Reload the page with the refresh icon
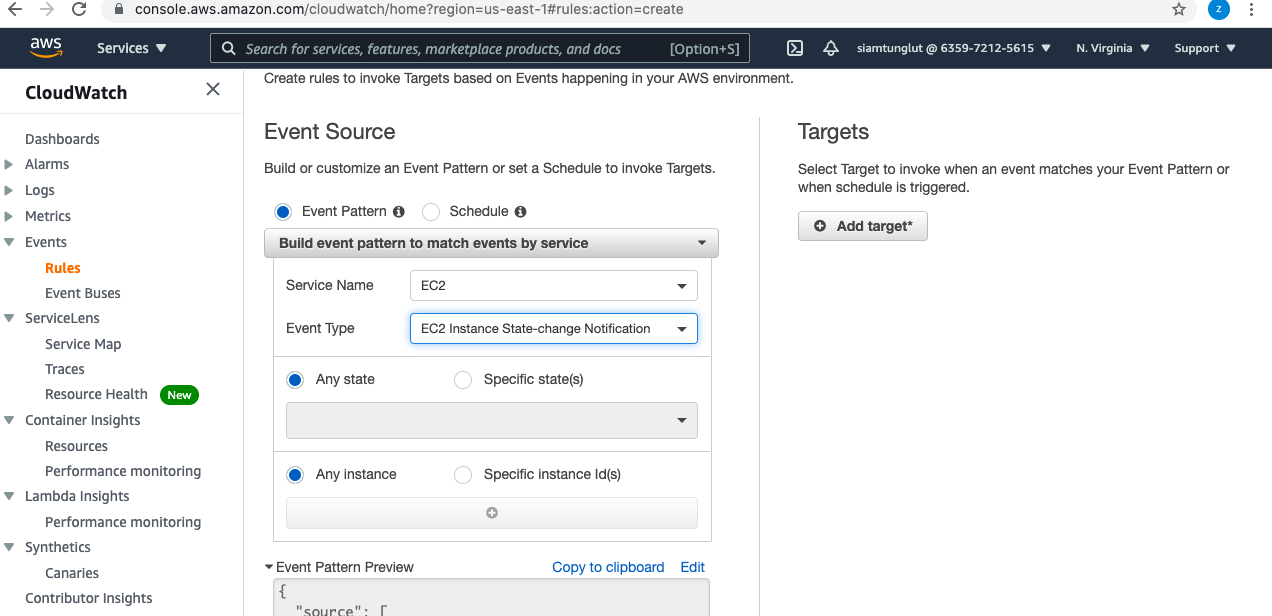Screen dimensions: 1272x616 click(79, 9)
